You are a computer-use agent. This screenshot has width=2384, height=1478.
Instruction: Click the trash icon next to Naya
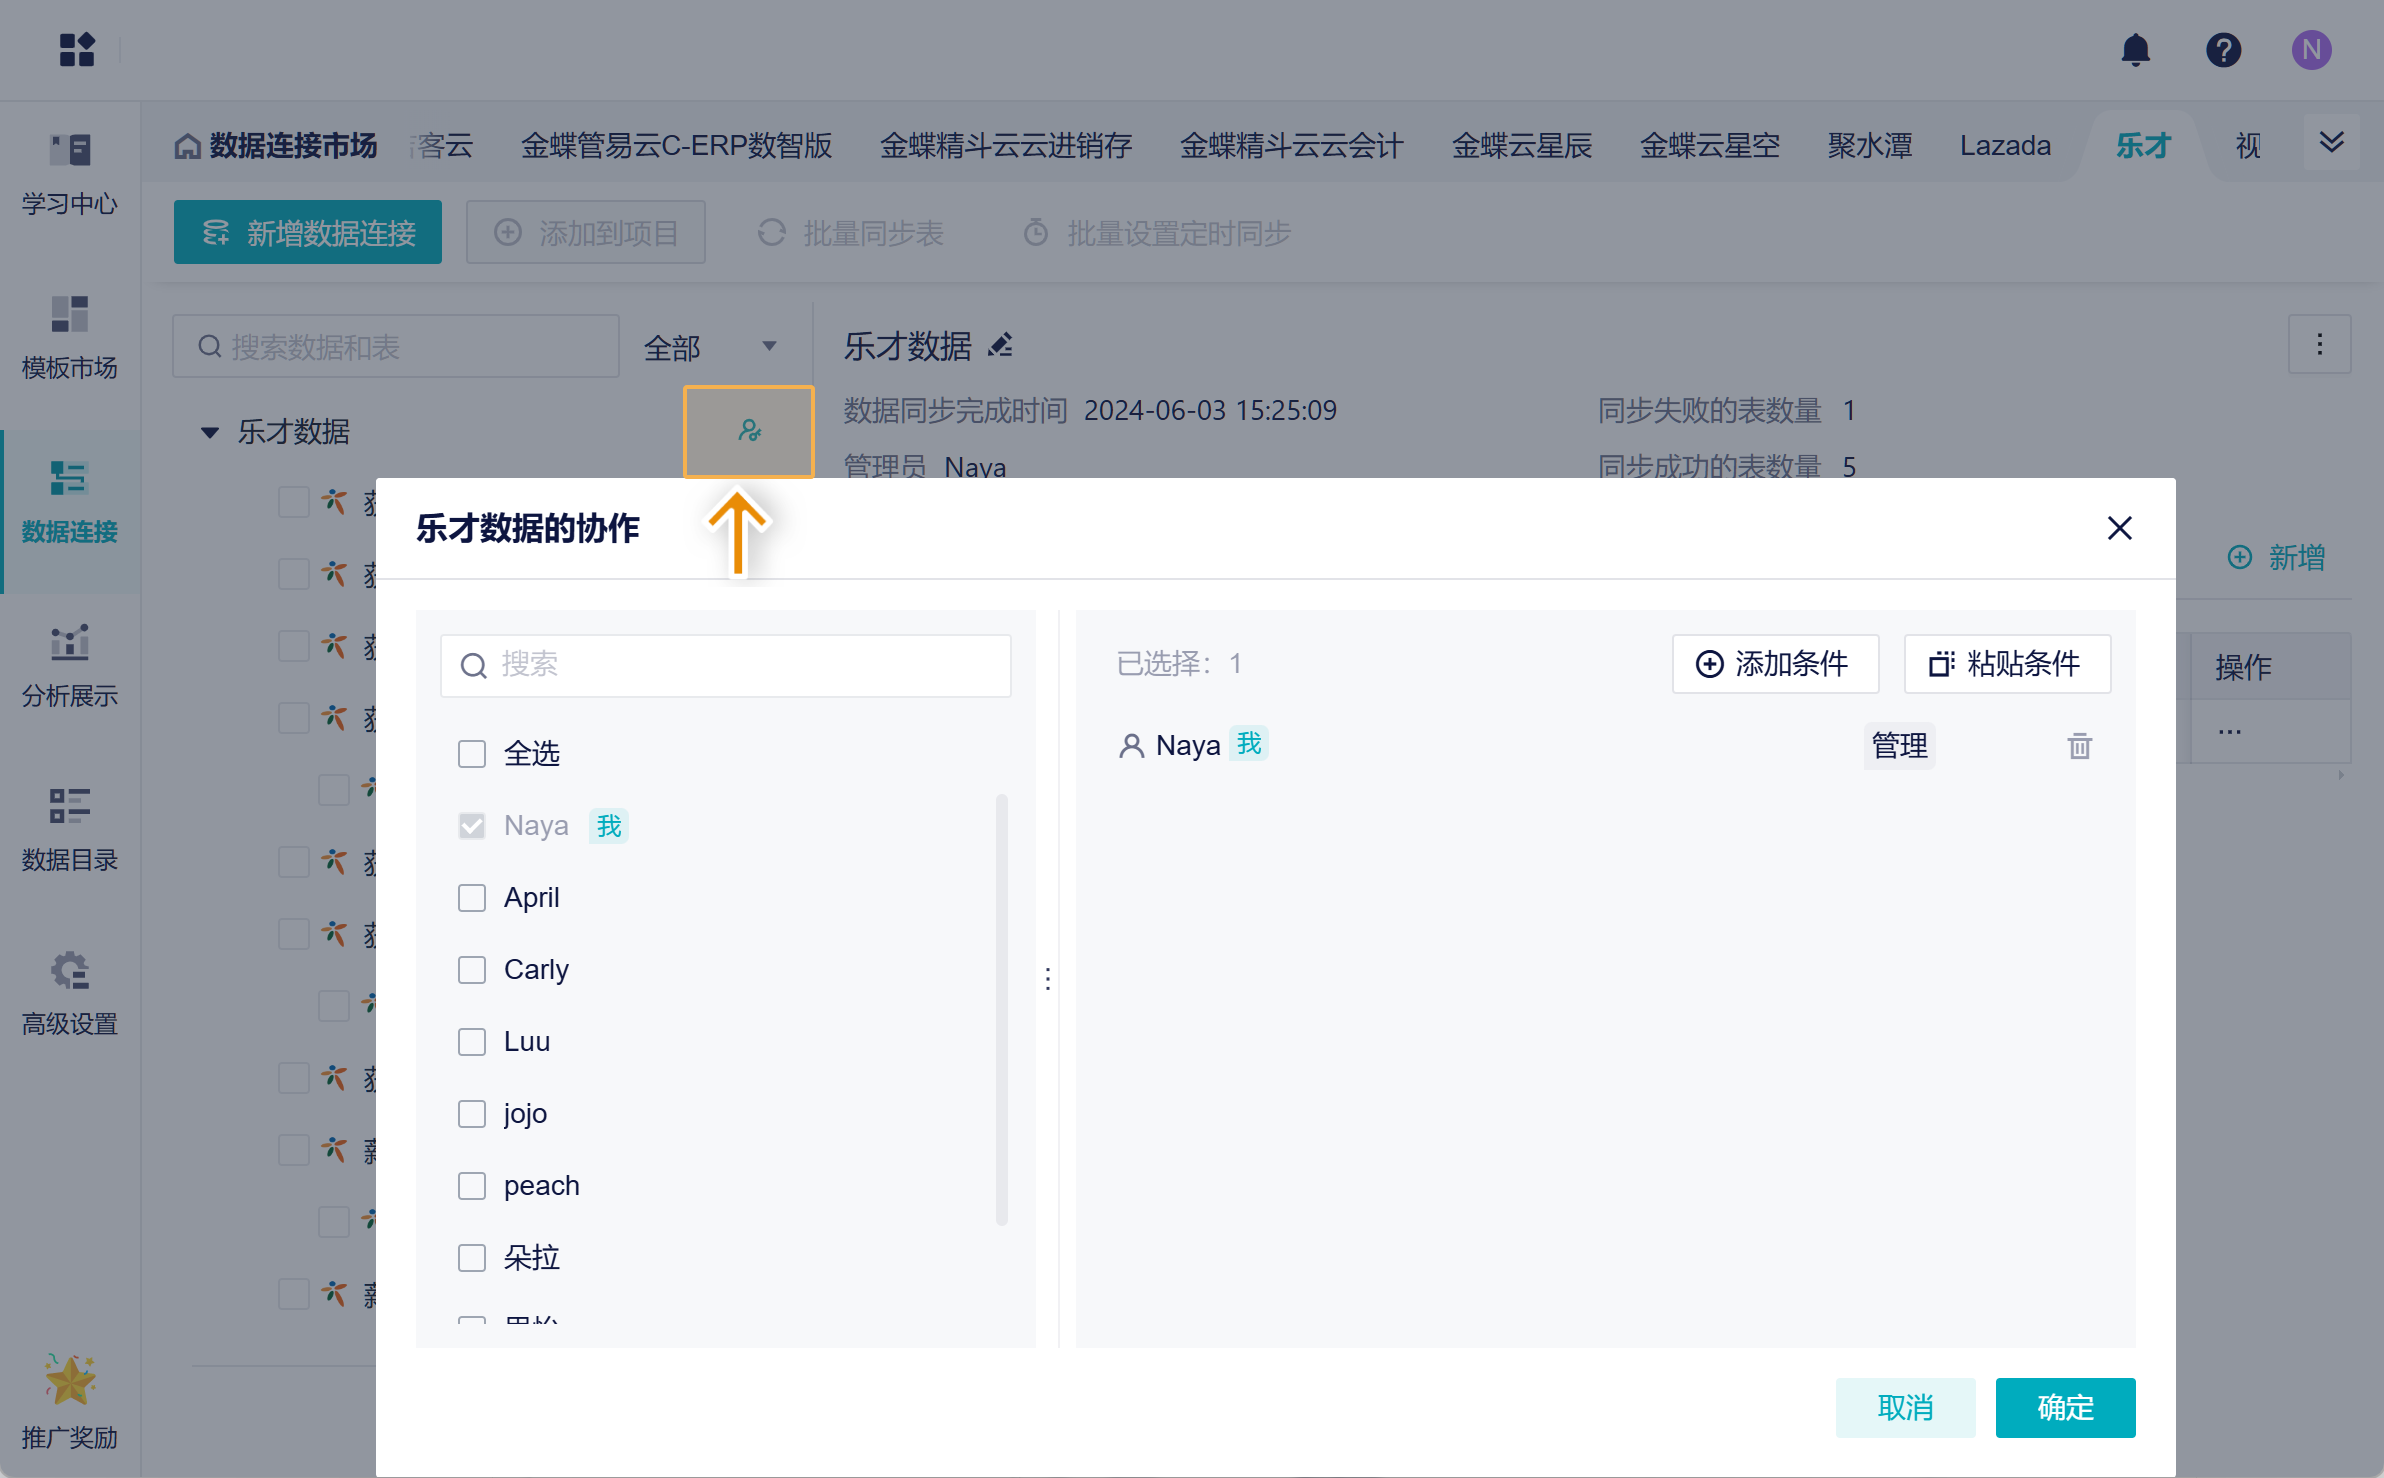tap(2079, 746)
